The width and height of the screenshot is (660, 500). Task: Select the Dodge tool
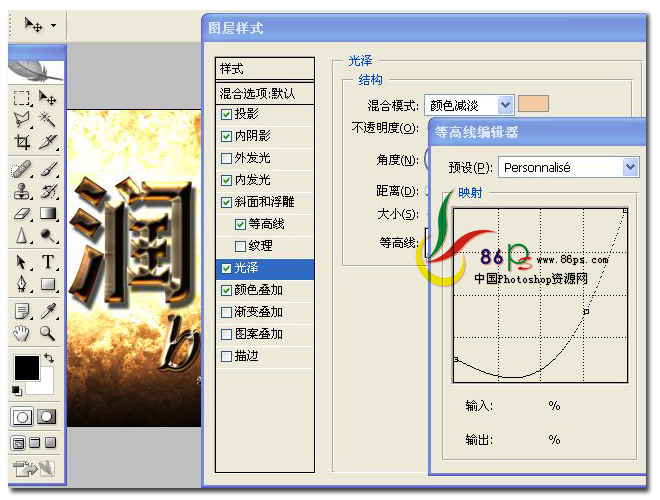tap(48, 236)
